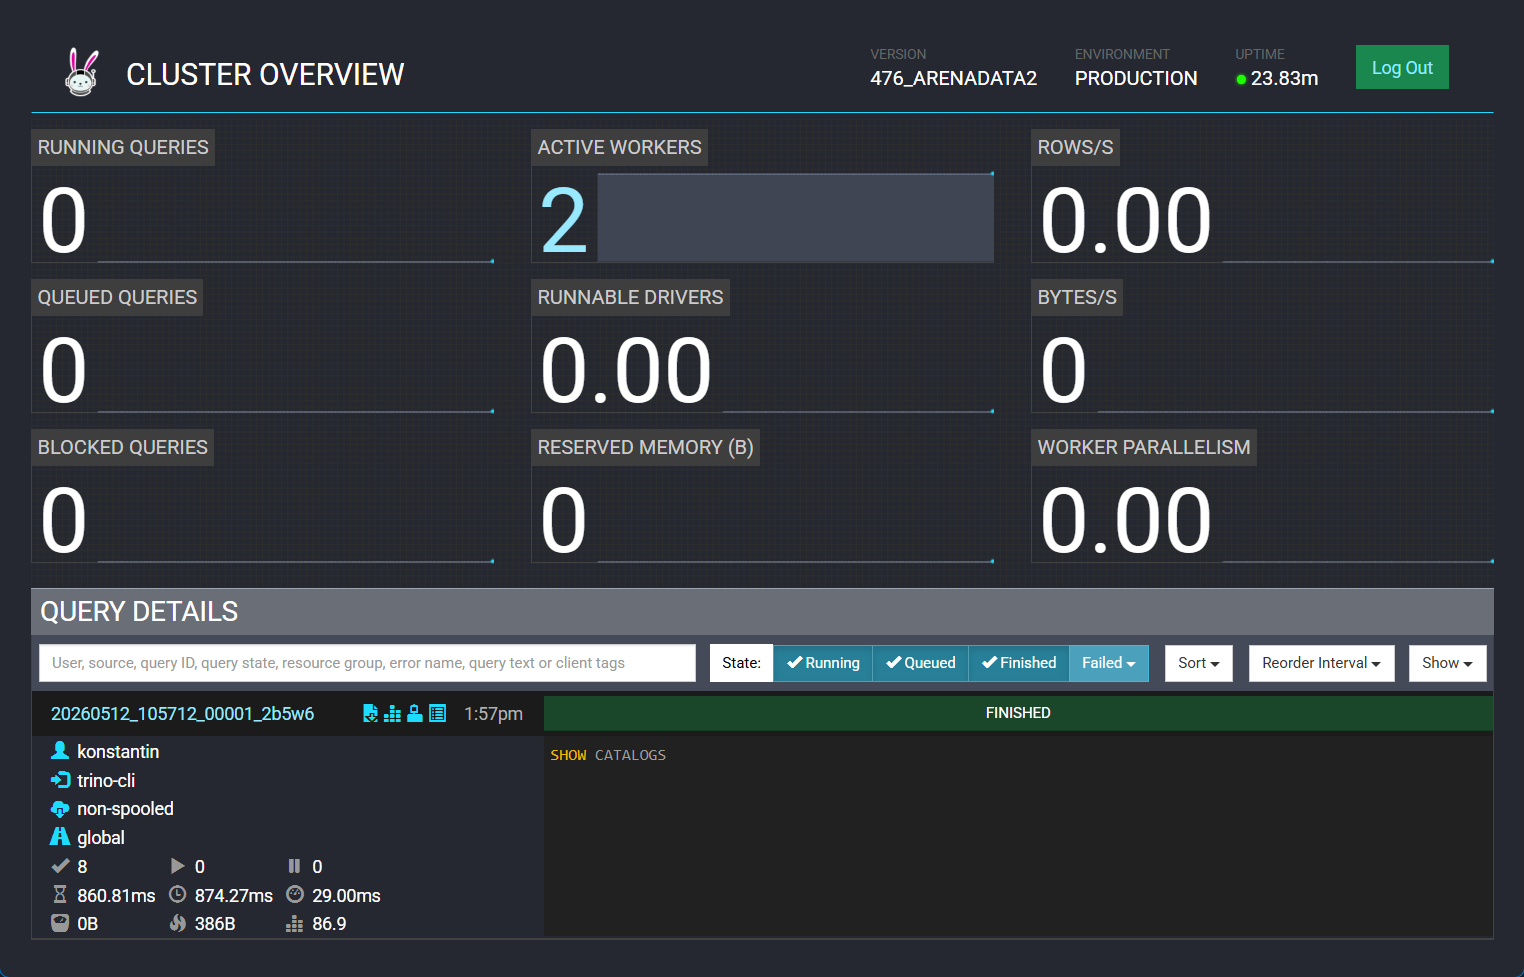1524x977 pixels.
Task: Click the QUEUED QUERIES label
Action: pos(117,297)
